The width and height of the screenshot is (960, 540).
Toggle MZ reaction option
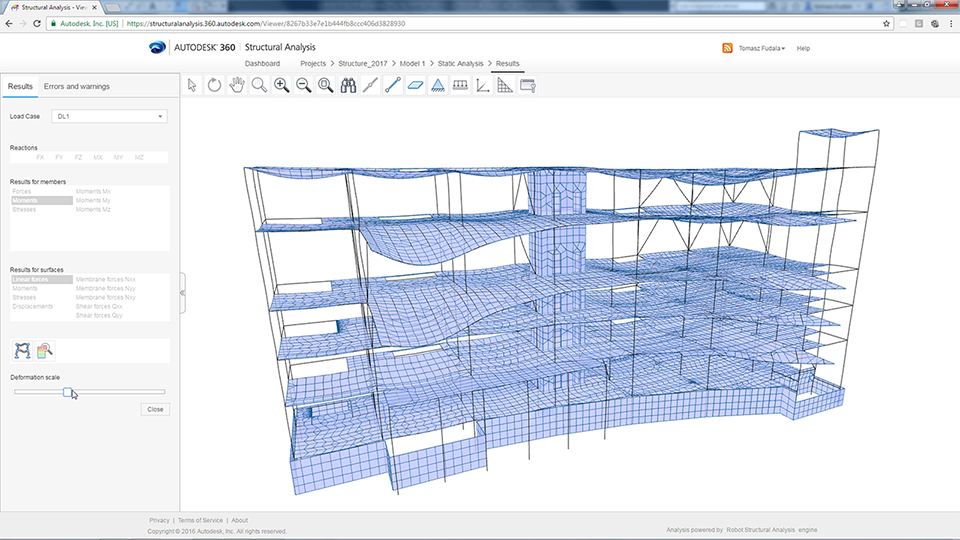click(x=139, y=157)
